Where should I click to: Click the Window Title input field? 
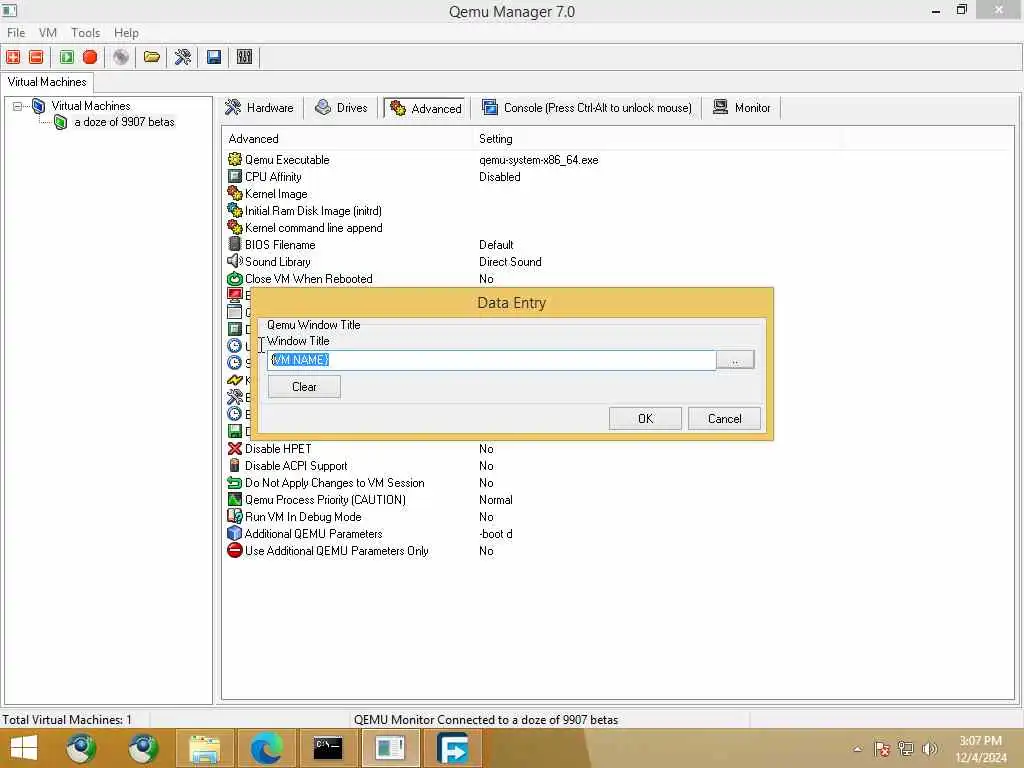click(x=491, y=360)
